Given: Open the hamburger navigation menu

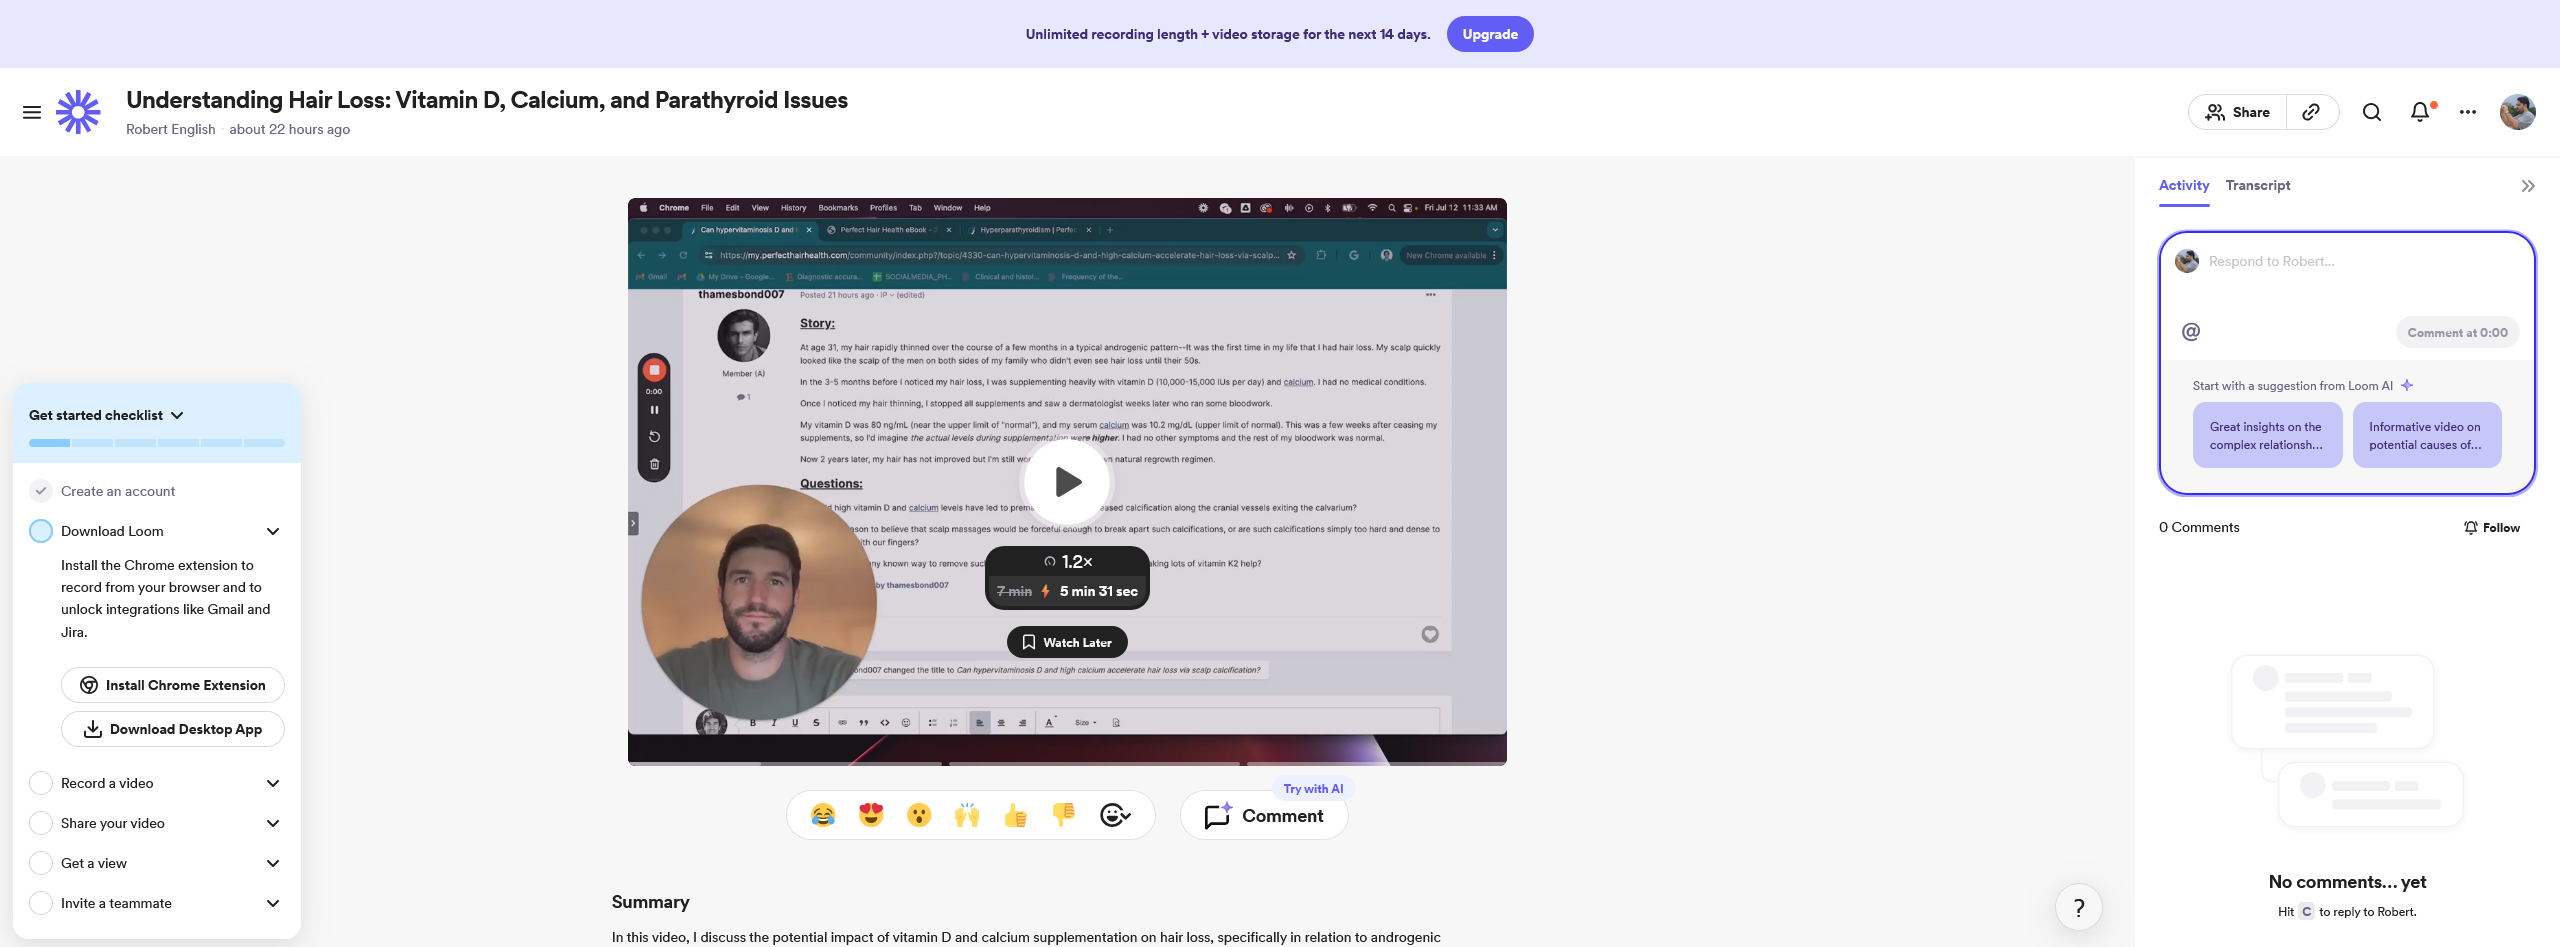Looking at the screenshot, I should pos(32,112).
